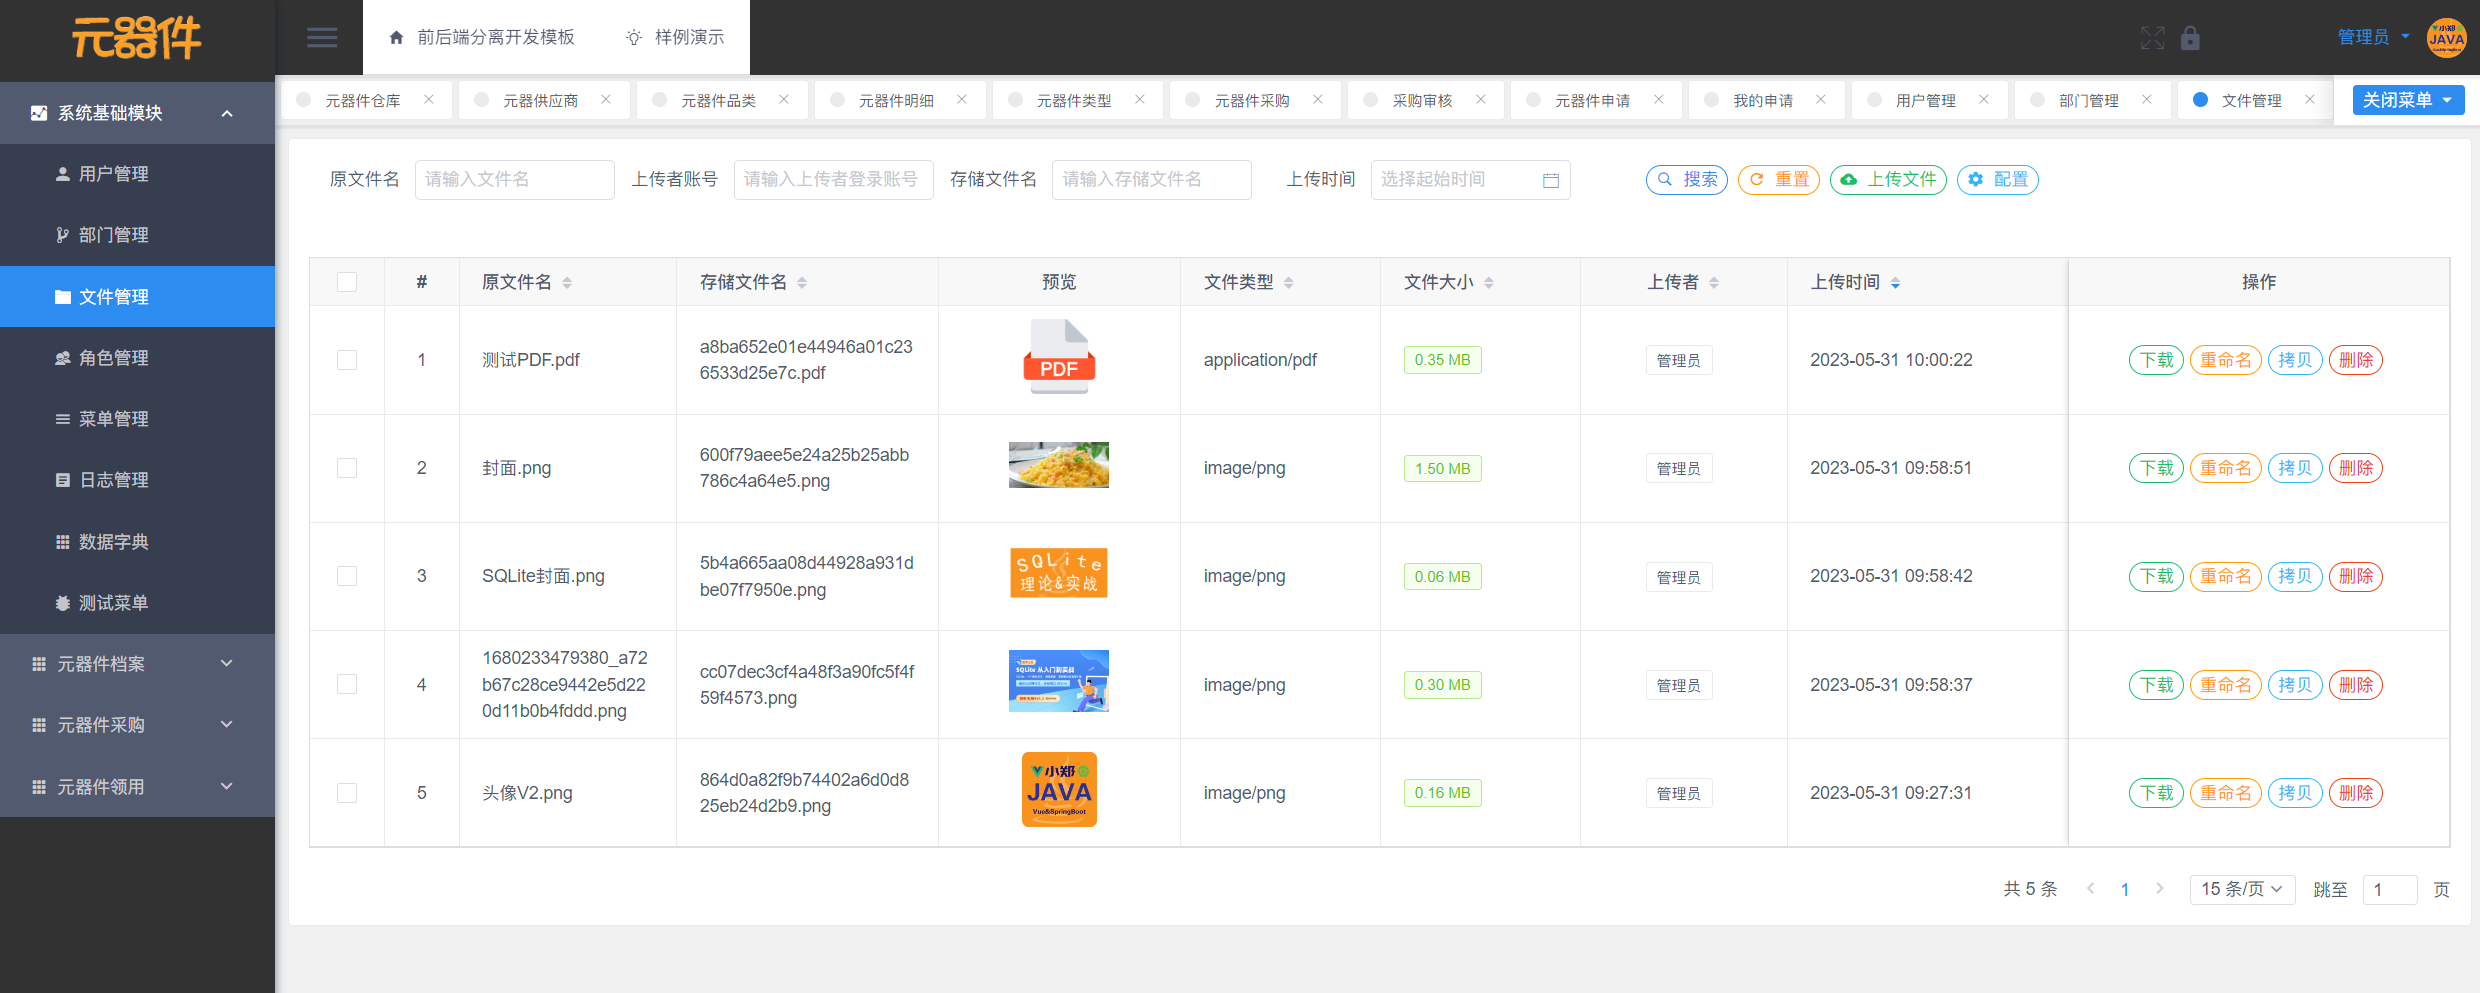The image size is (2480, 993).
Task: Switch to the 元器件采购 tab
Action: tap(1251, 100)
